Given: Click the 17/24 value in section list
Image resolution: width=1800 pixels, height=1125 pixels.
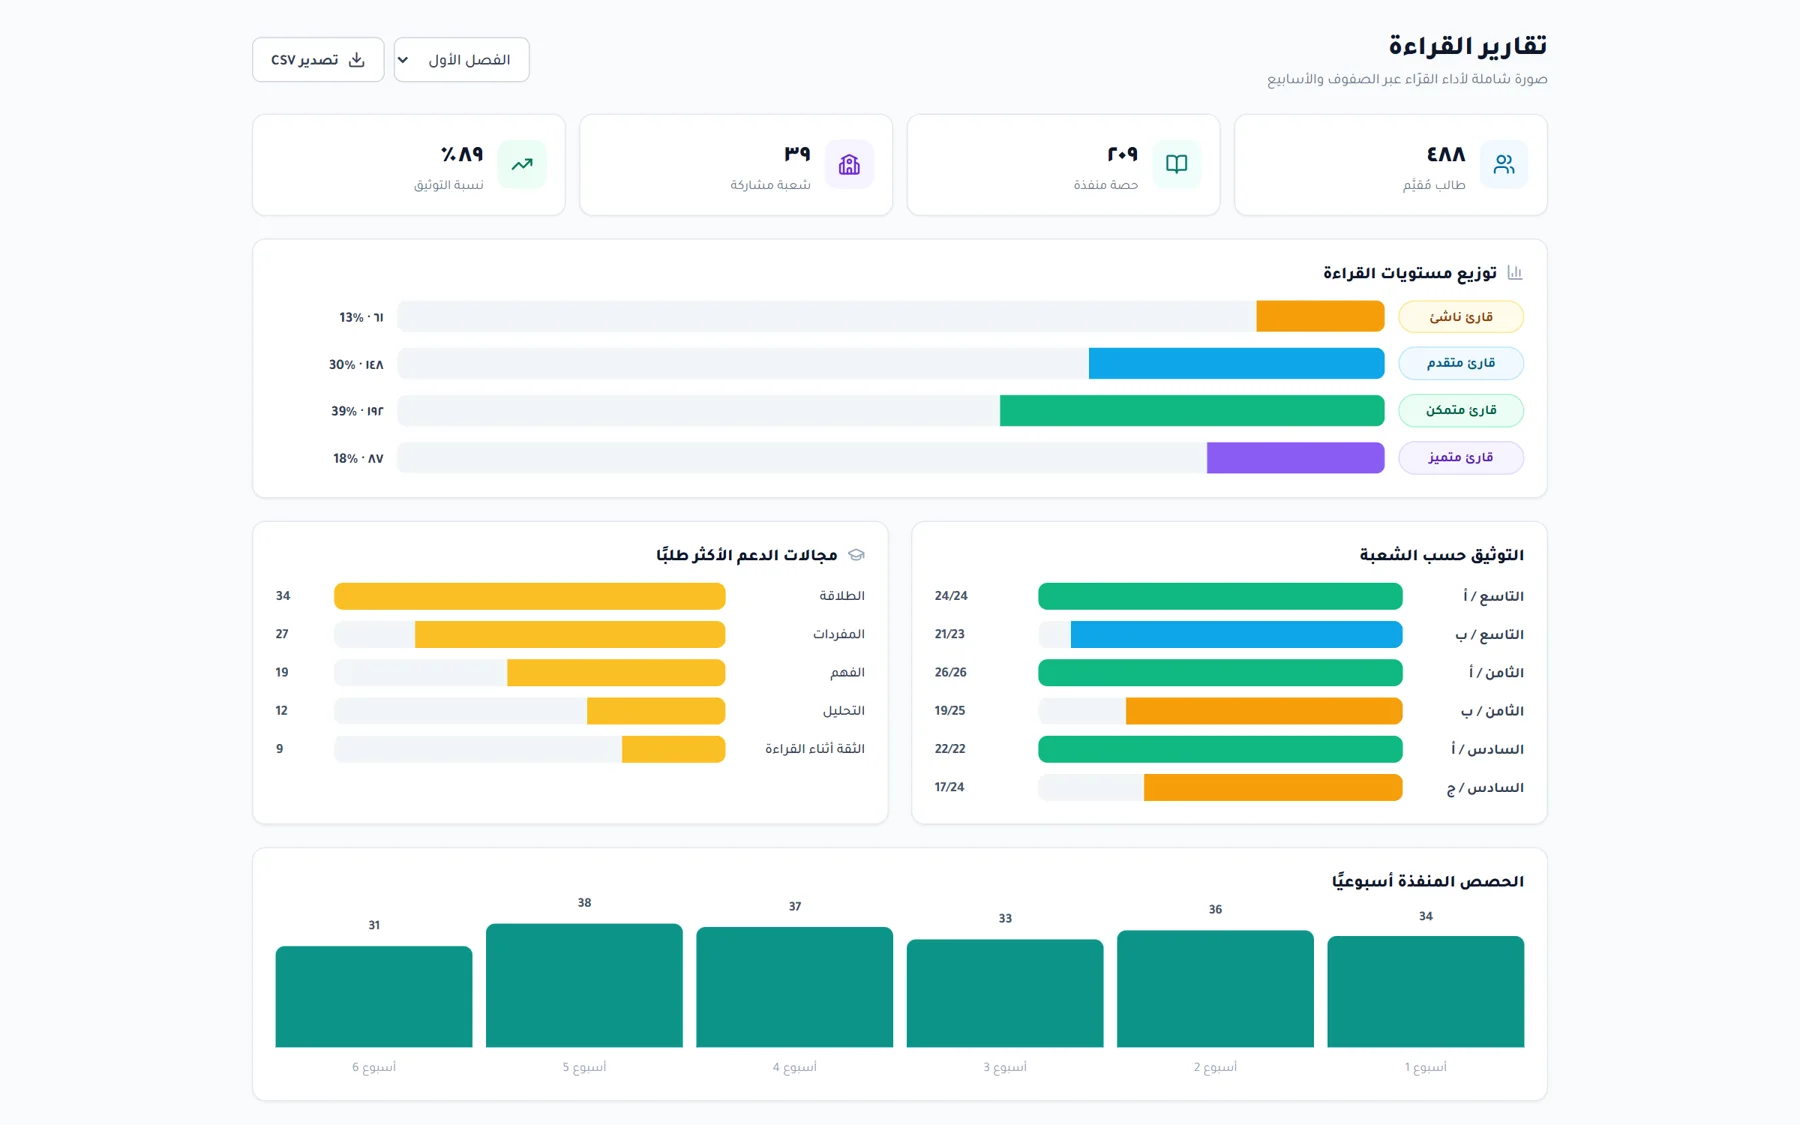Looking at the screenshot, I should coord(950,787).
